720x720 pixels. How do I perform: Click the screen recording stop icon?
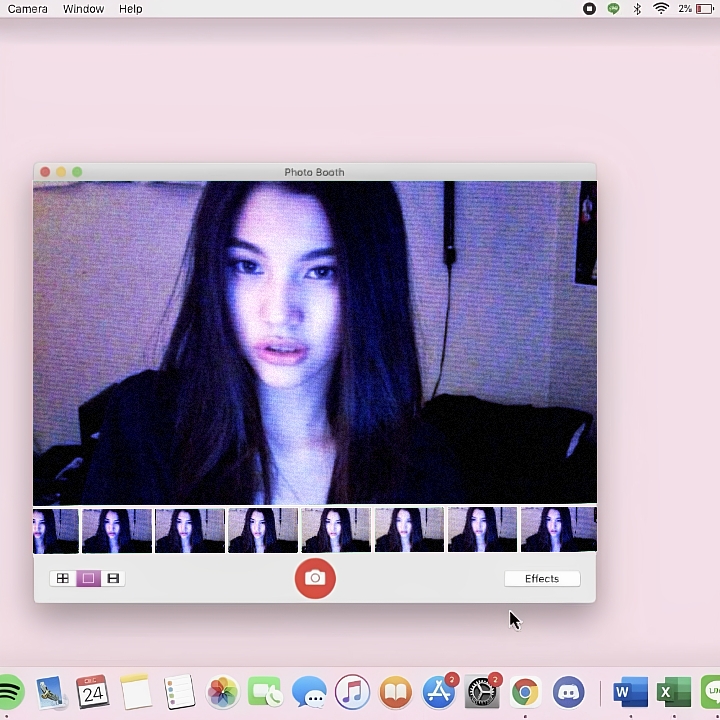coord(589,9)
